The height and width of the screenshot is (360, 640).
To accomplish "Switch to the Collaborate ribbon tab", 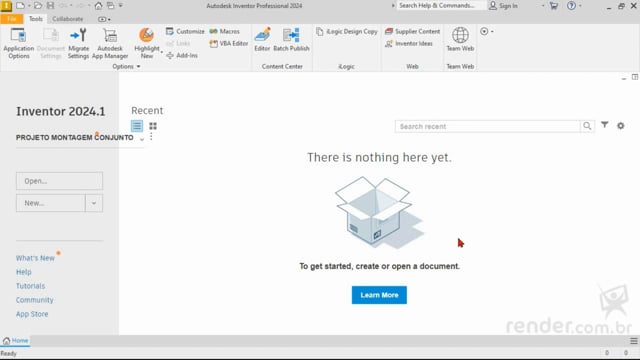I will point(68,19).
